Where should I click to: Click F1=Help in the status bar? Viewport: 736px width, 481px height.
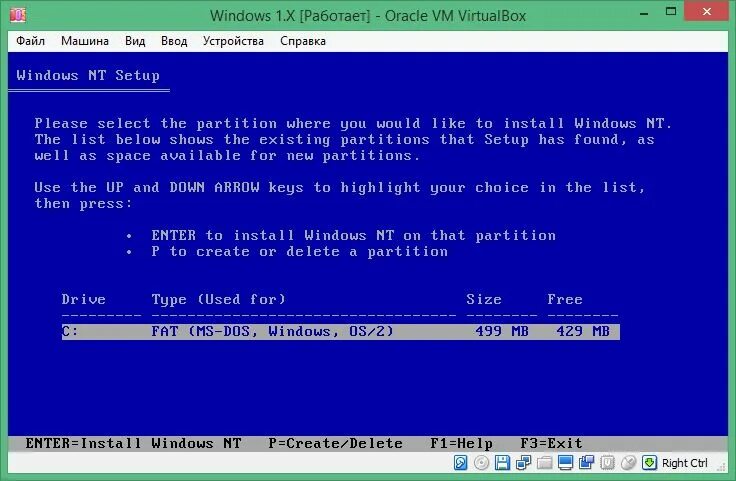coord(461,443)
